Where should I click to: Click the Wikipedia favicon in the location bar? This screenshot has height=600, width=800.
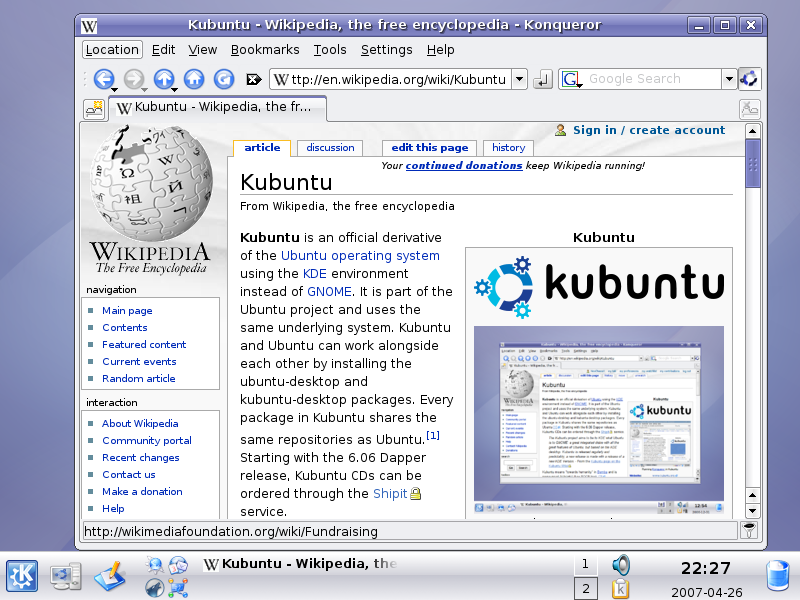click(x=280, y=78)
